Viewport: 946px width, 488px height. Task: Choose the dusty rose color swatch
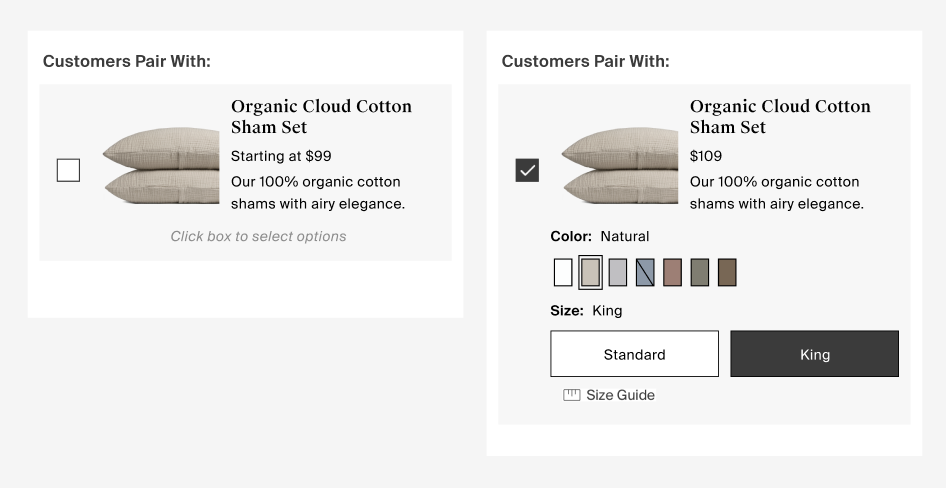click(672, 272)
